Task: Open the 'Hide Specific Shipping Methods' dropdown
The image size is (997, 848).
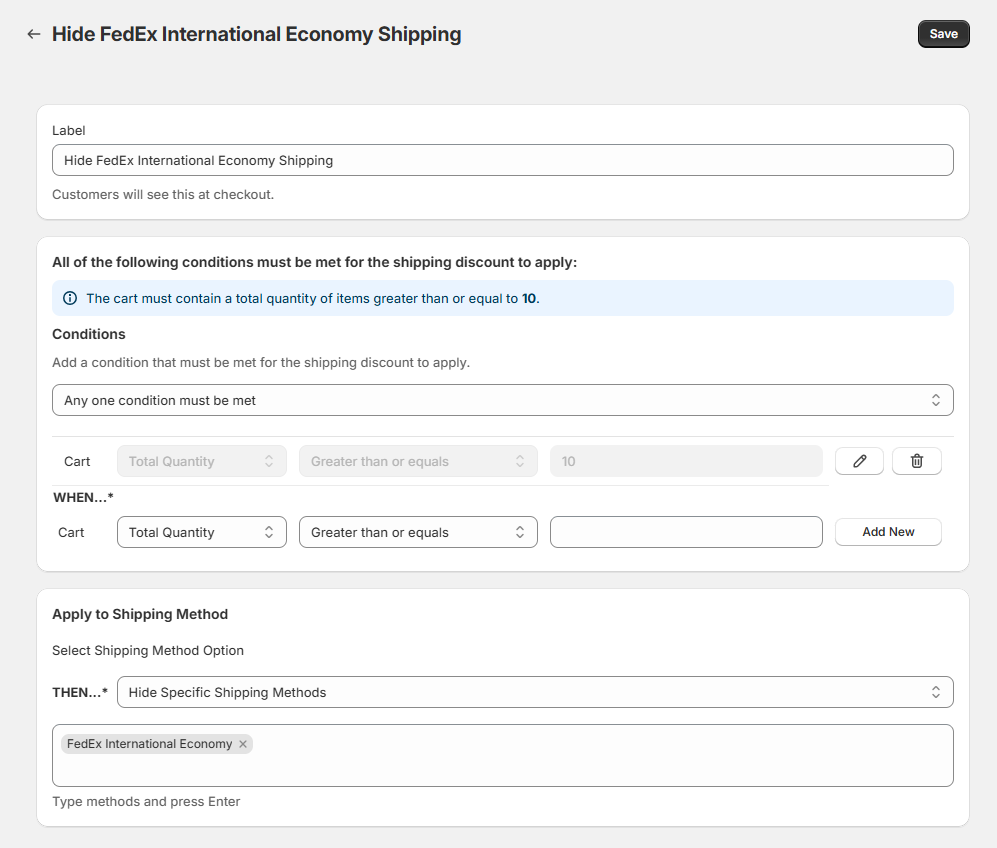Action: (x=534, y=692)
